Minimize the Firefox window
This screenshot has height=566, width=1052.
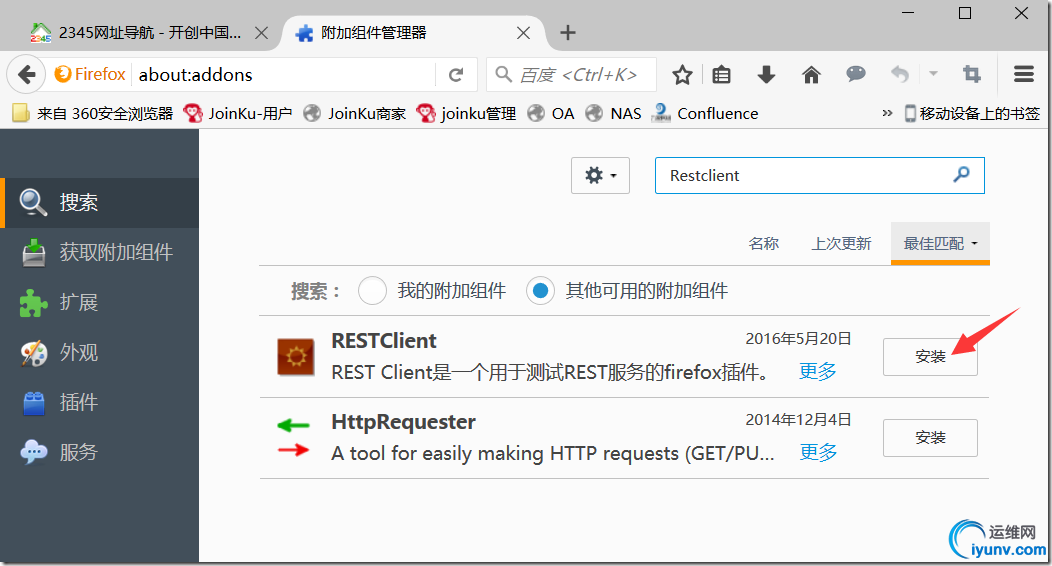(908, 13)
